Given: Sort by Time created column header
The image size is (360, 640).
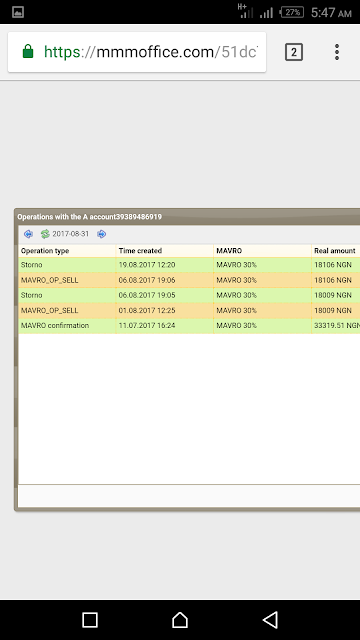Looking at the screenshot, I should tap(164, 251).
